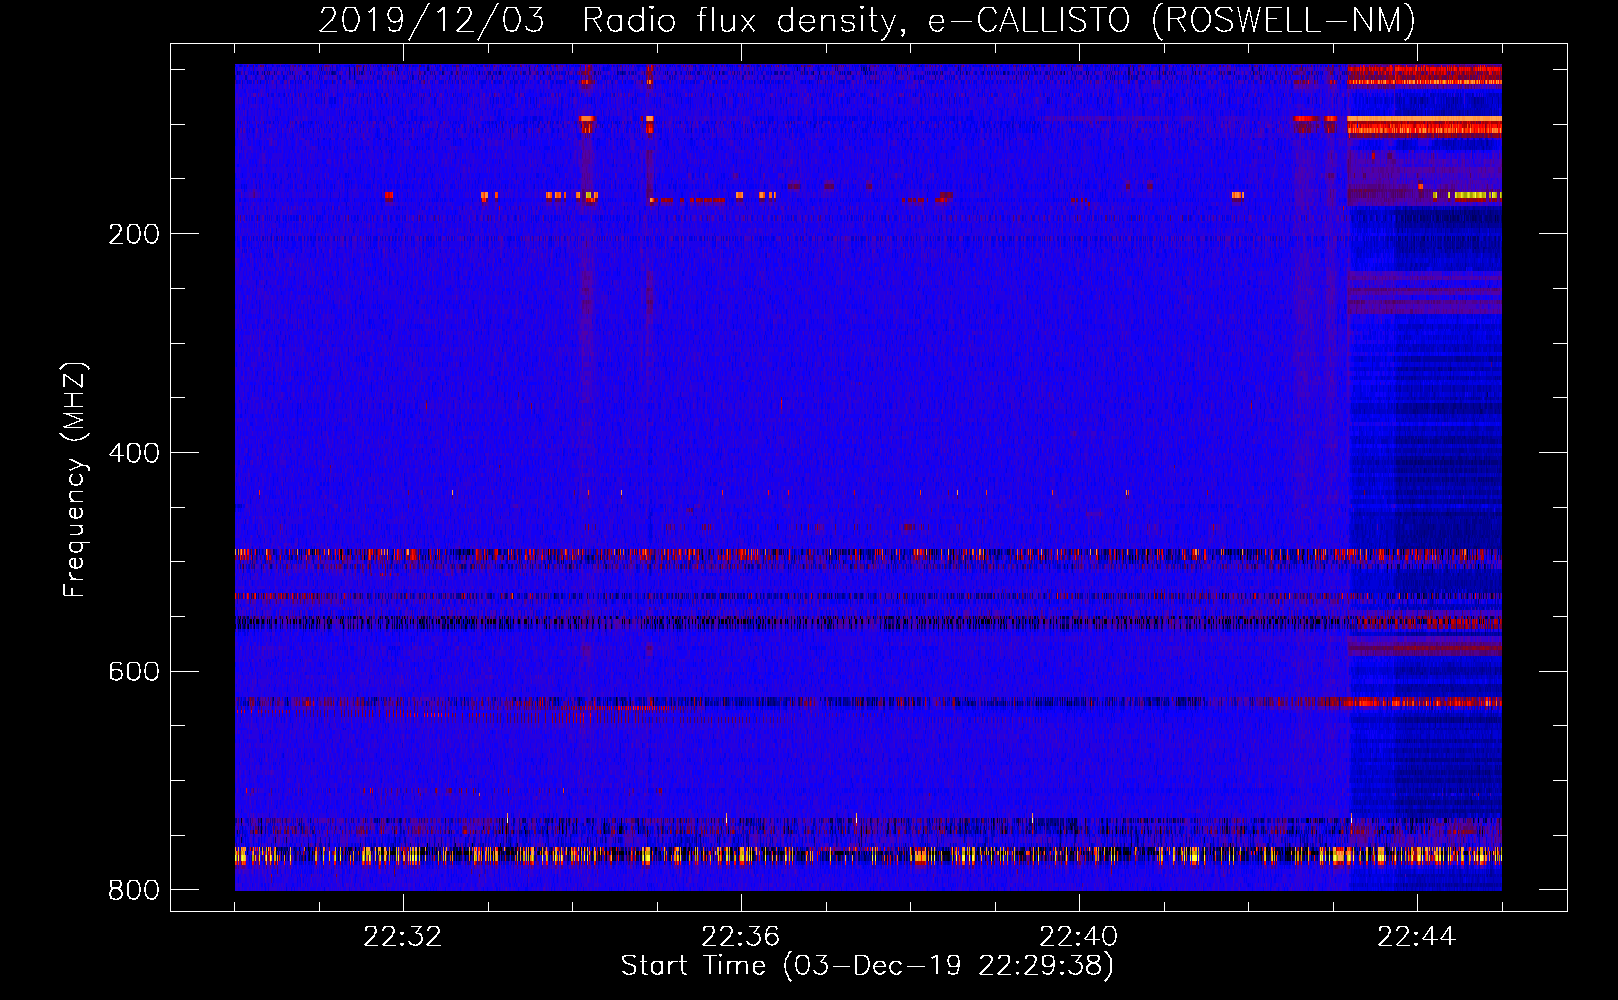This screenshot has width=1618, height=1000.
Task: Click the 400 frequency tick label
Action: coord(134,453)
